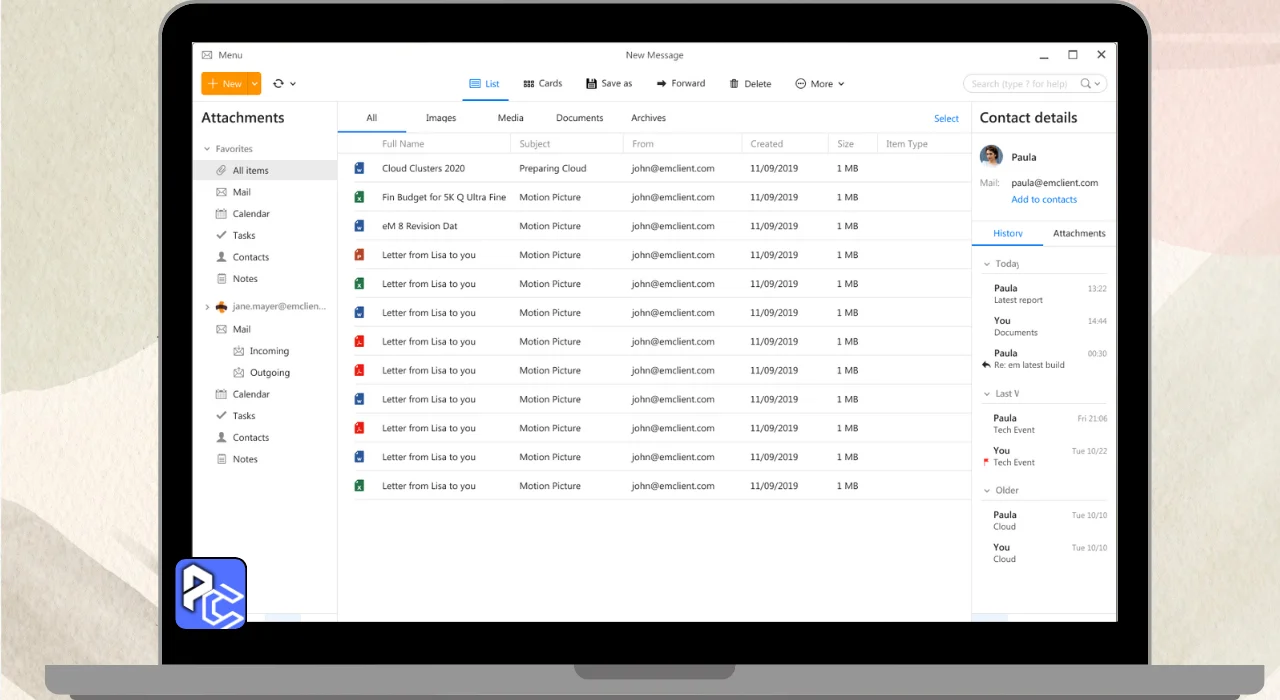The width and height of the screenshot is (1280, 700).
Task: Open the sync dropdown arrow
Action: 293,84
